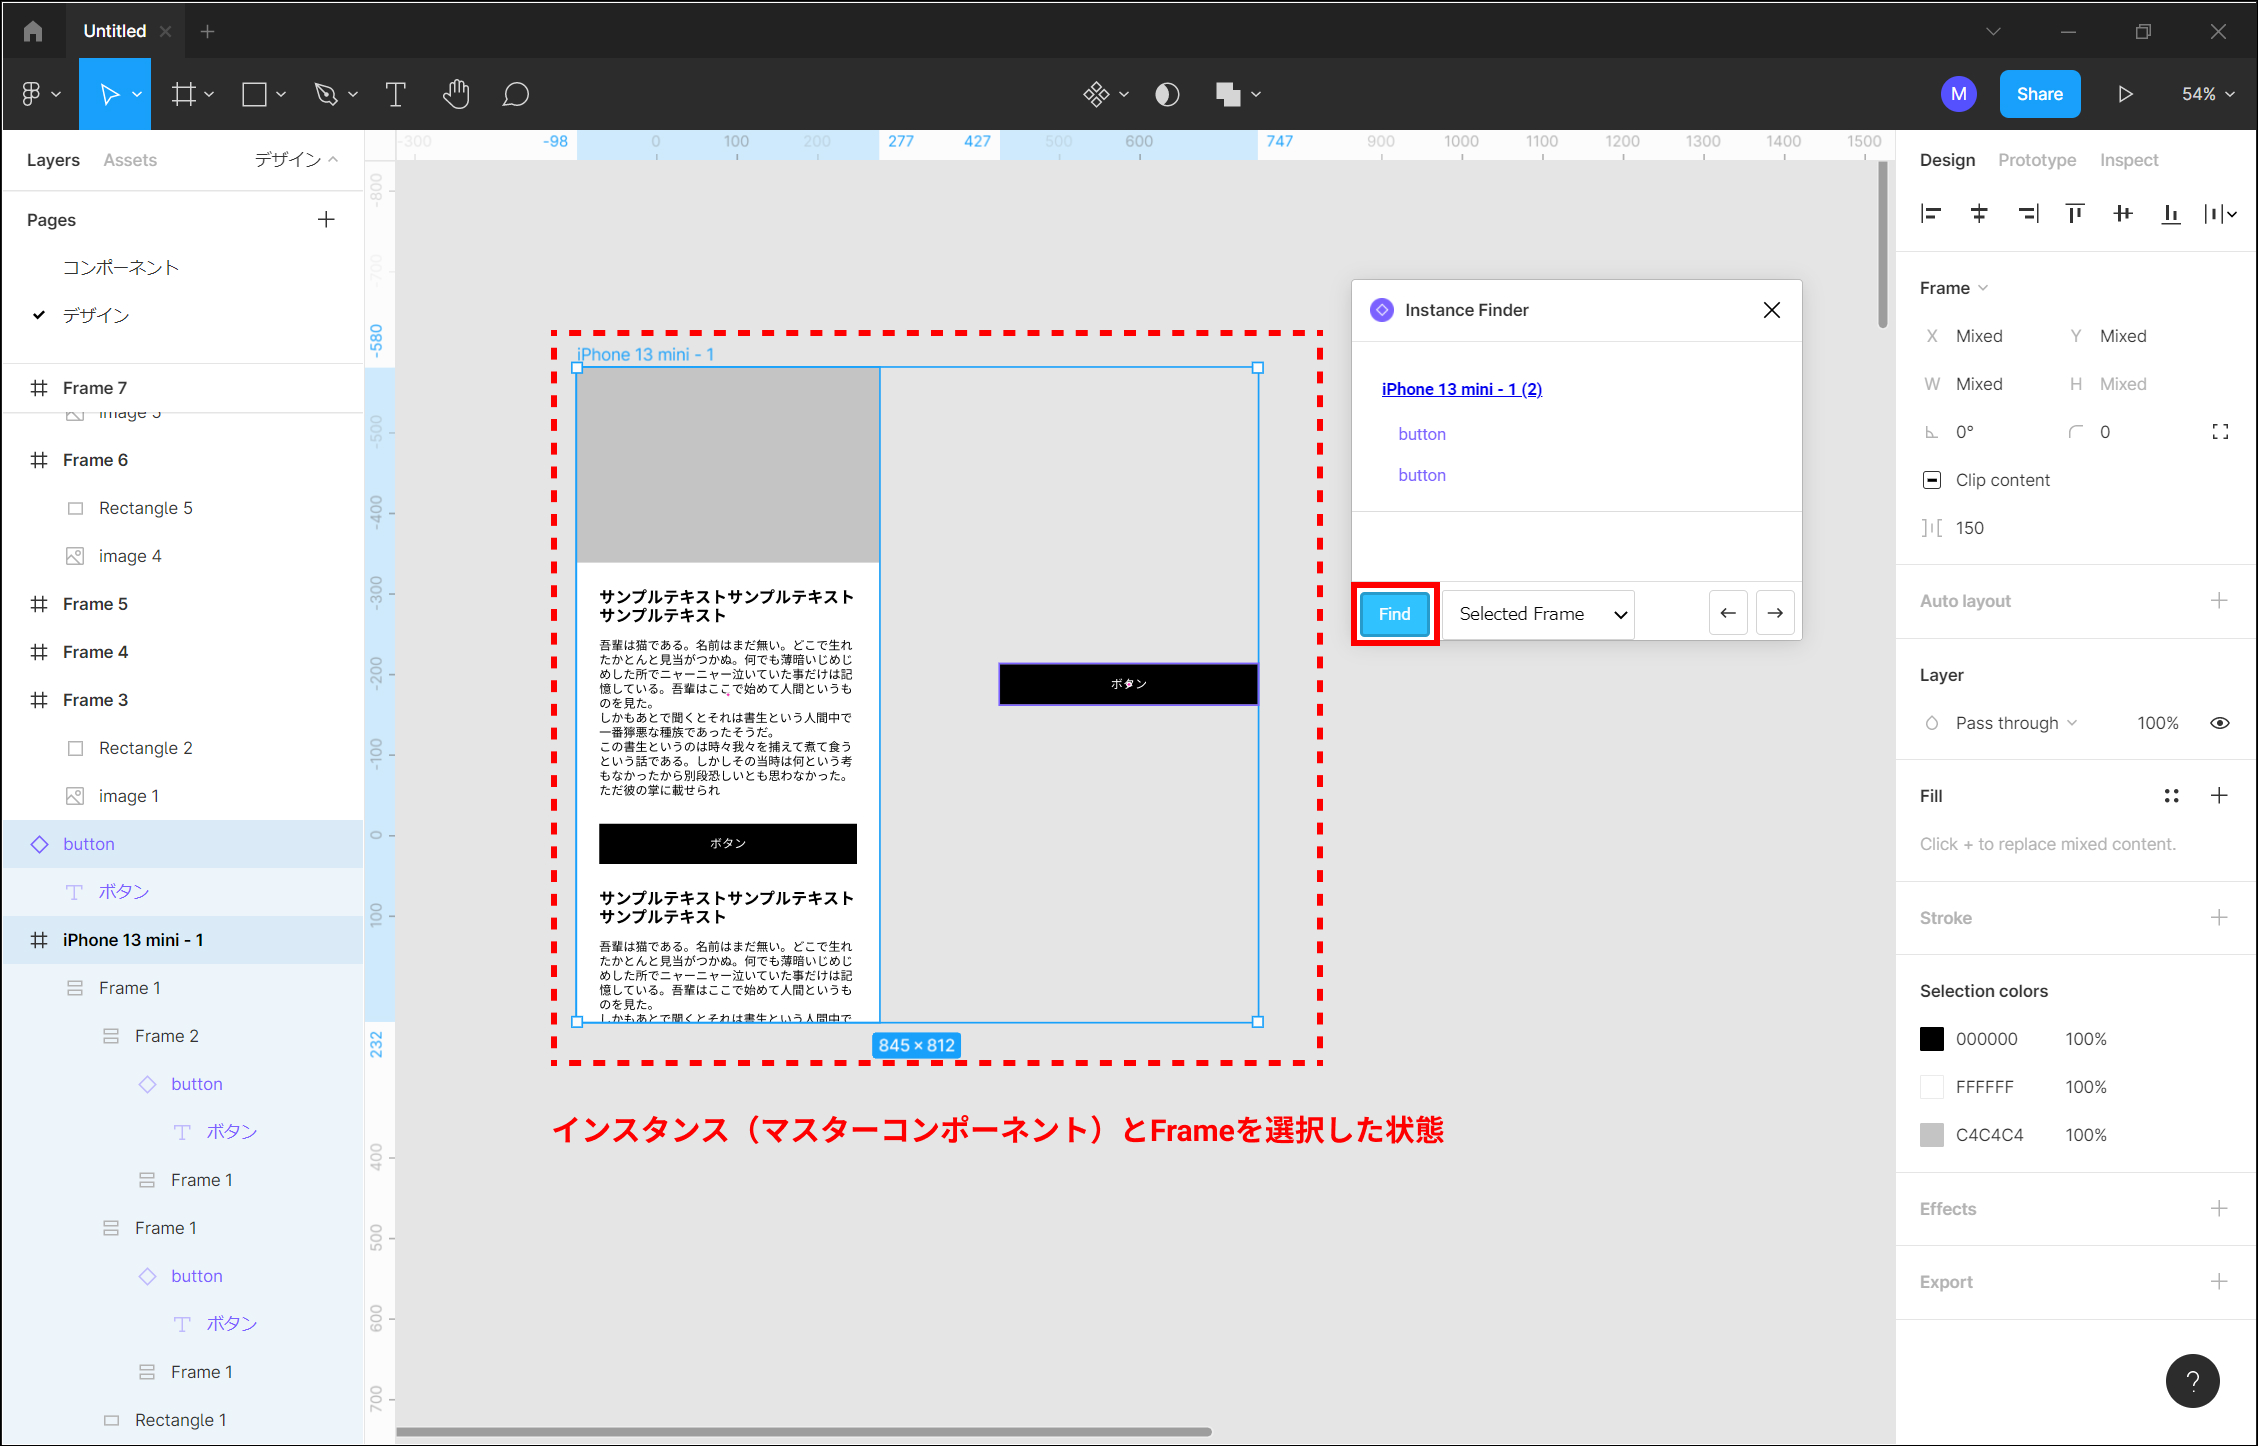
Task: Open the iPhone 13 mini - 1 (2) link
Action: point(1461,389)
